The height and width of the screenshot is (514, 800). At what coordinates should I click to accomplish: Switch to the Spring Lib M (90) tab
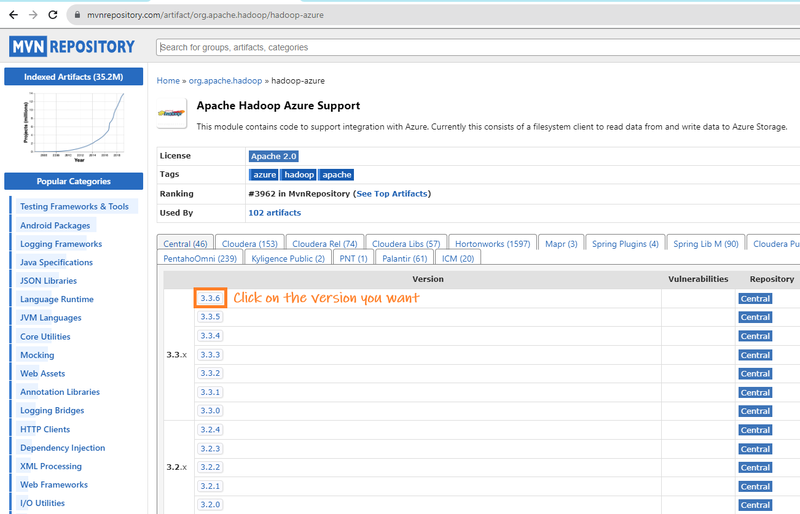[x=706, y=243]
